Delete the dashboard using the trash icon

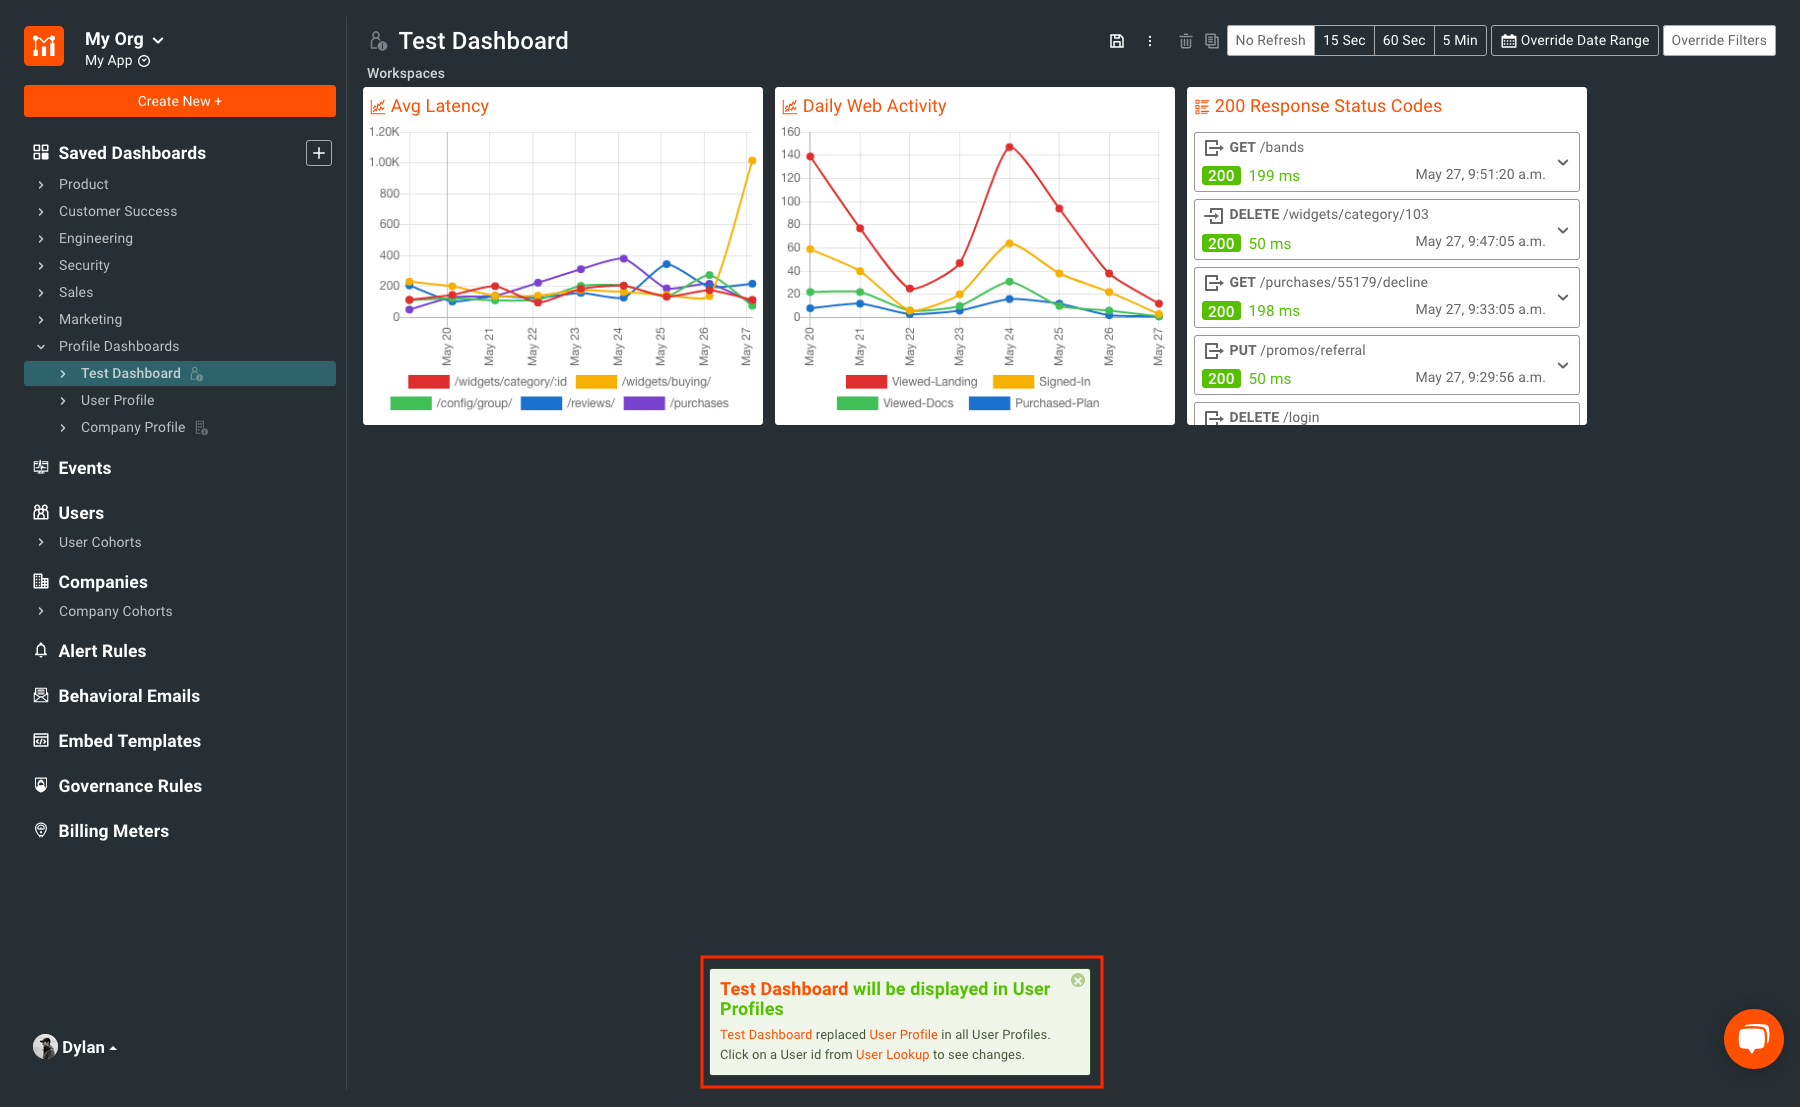(x=1186, y=41)
